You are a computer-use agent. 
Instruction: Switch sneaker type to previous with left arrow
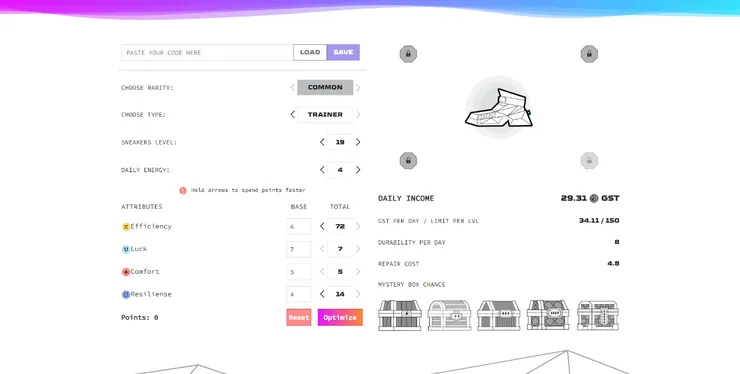[x=293, y=114]
